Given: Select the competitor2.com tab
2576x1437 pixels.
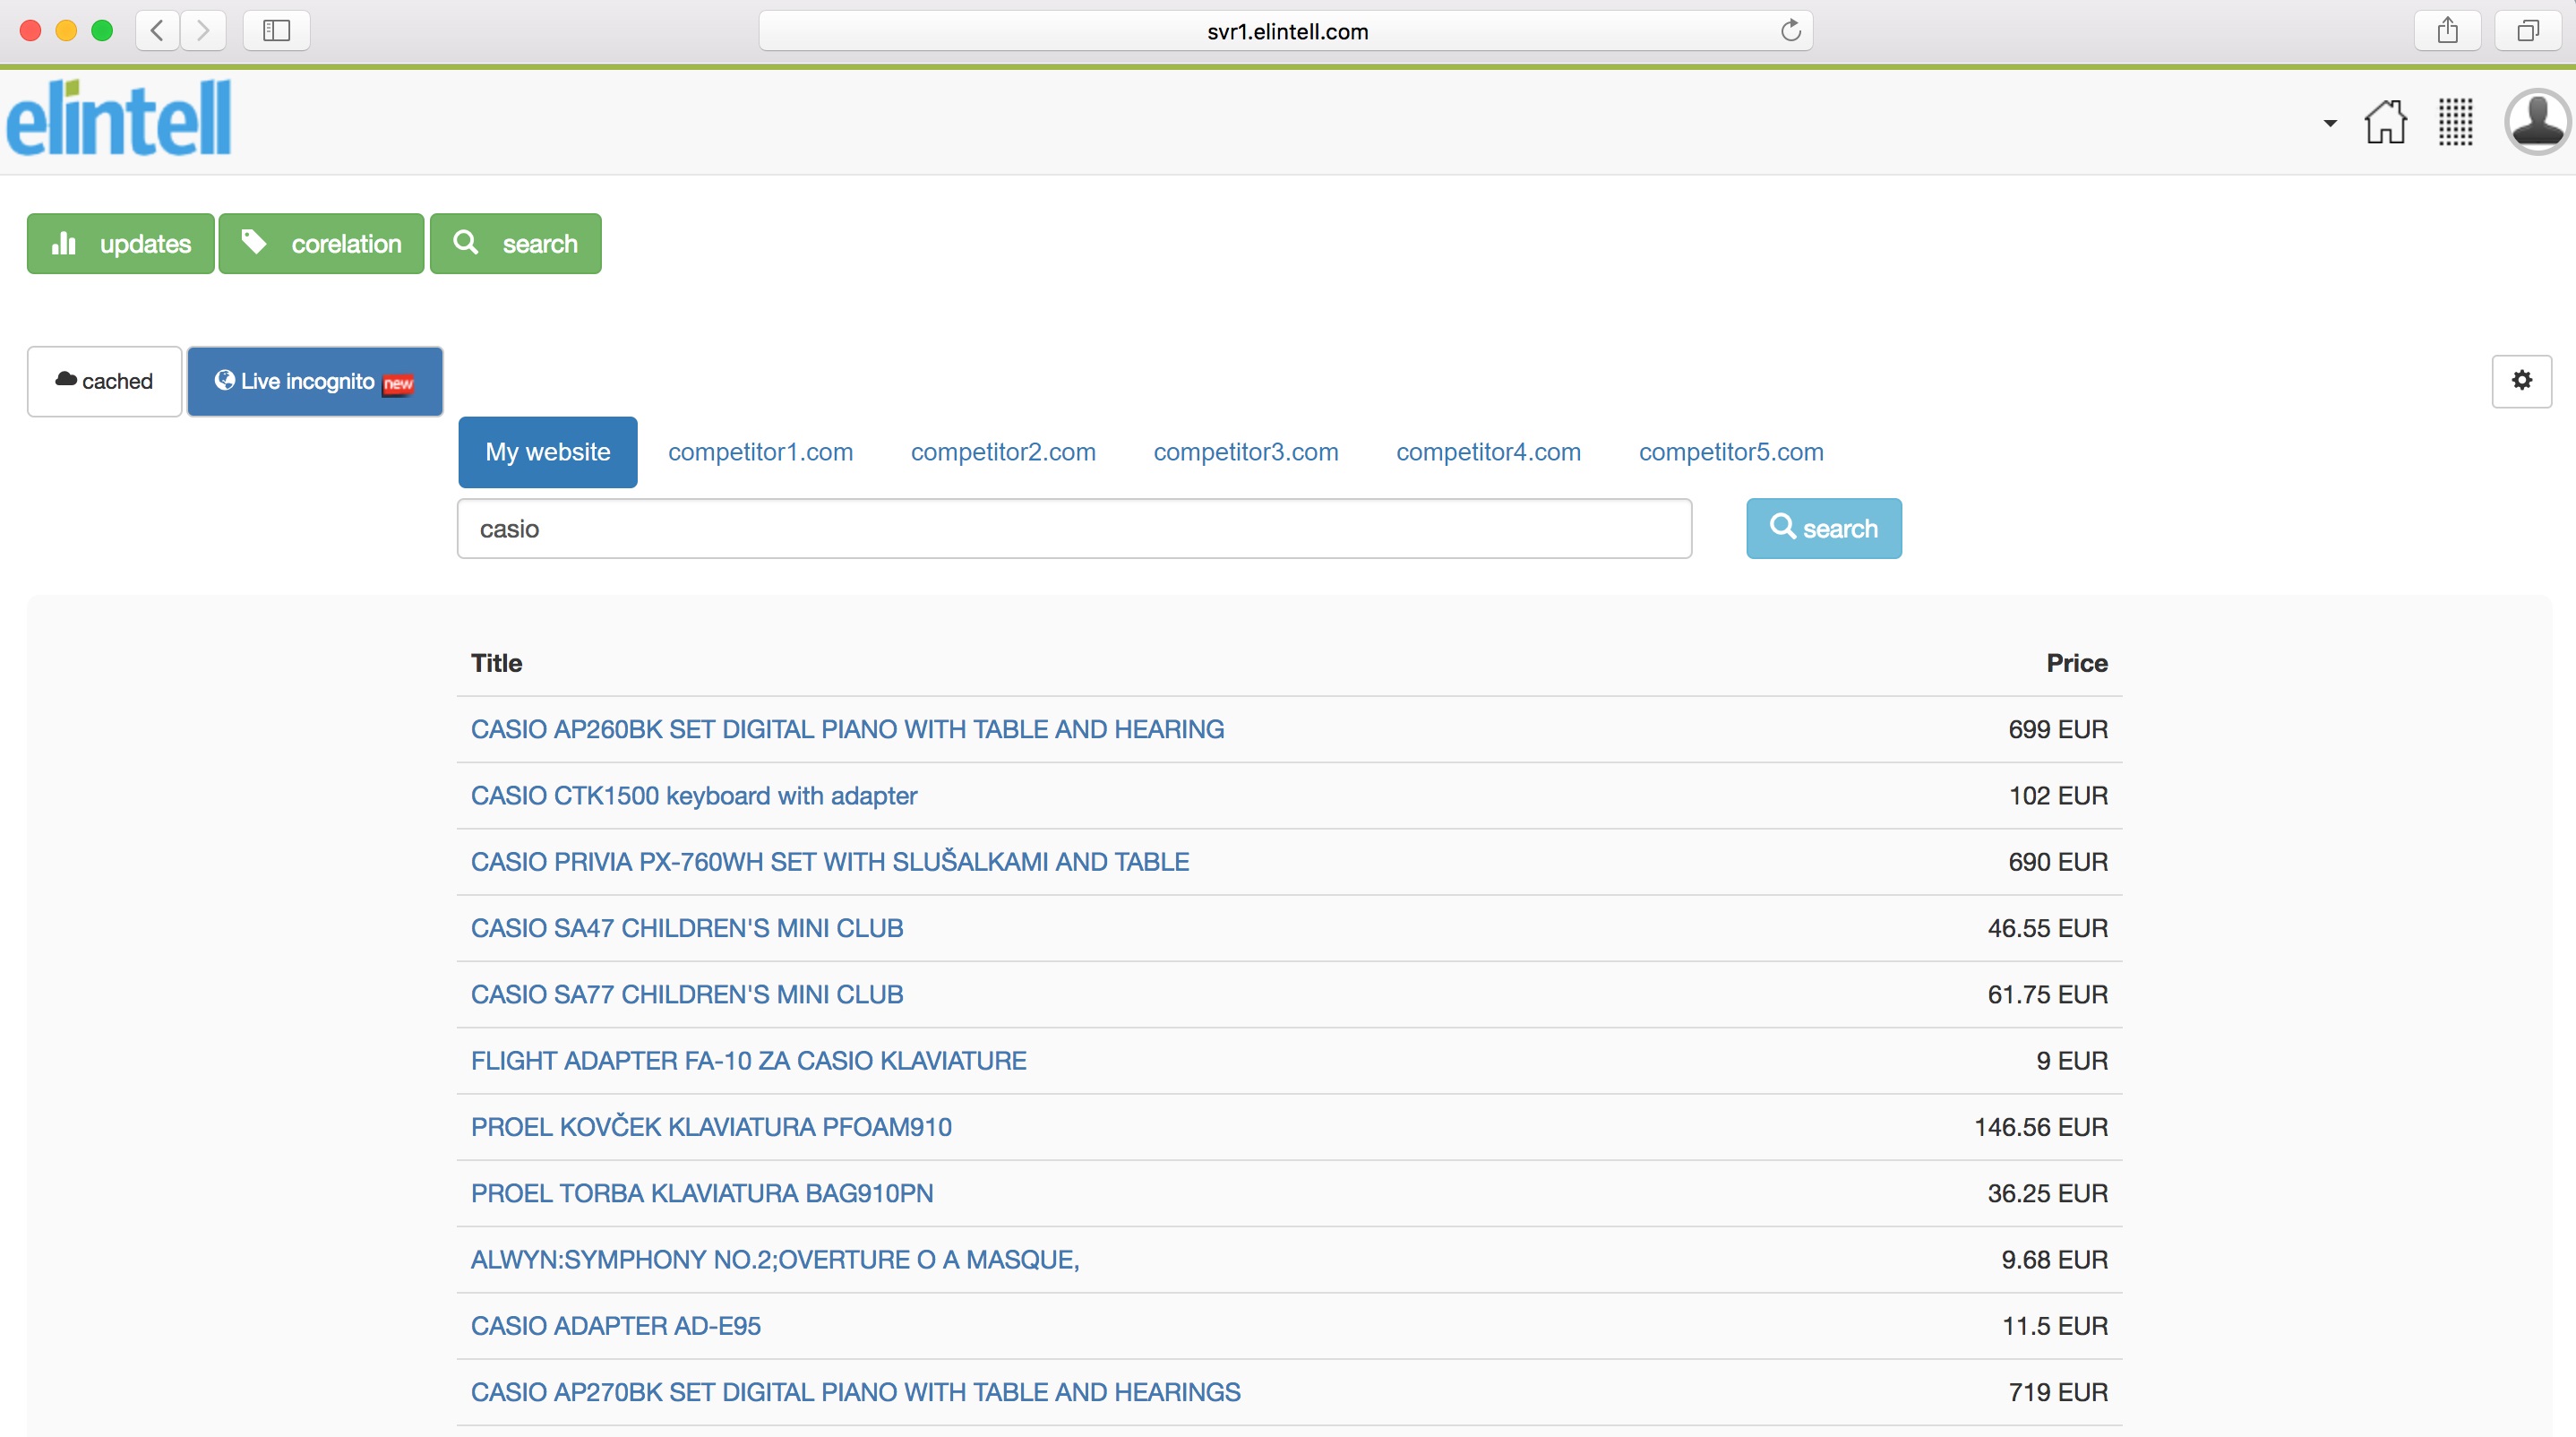Looking at the screenshot, I should (x=1003, y=452).
